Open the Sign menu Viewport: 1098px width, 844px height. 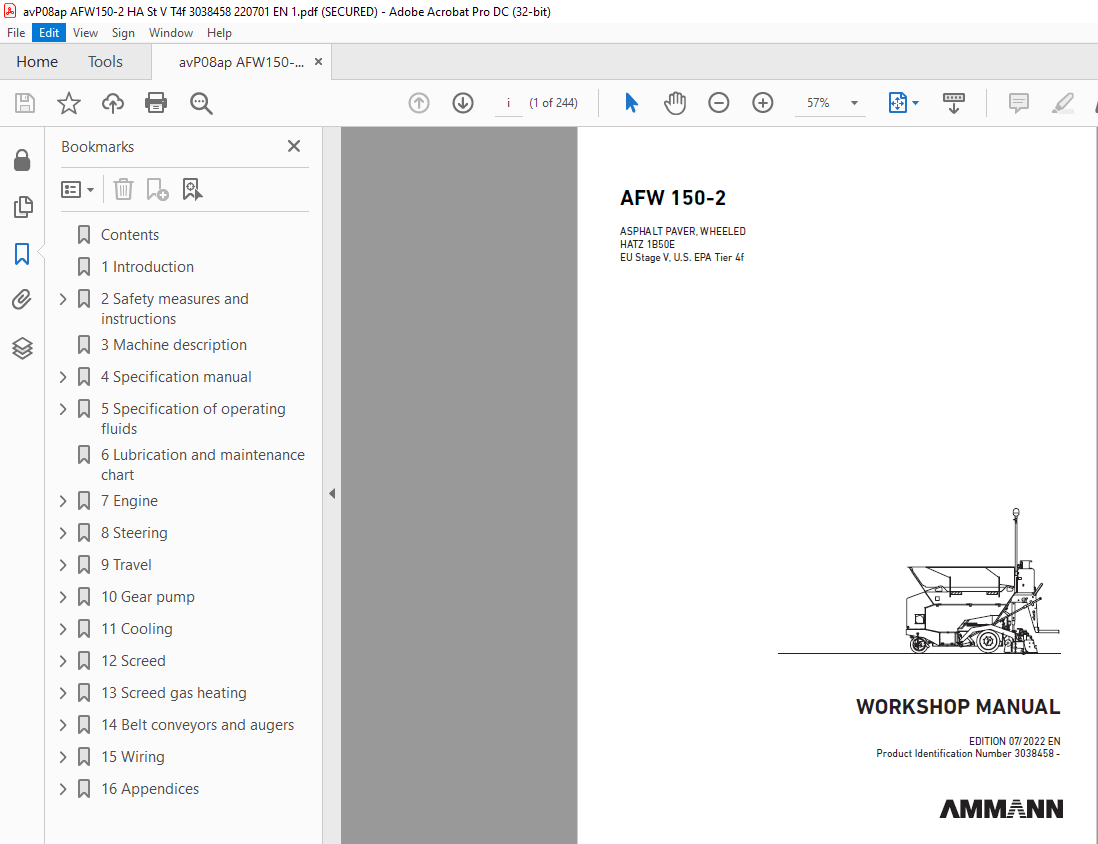coord(123,33)
